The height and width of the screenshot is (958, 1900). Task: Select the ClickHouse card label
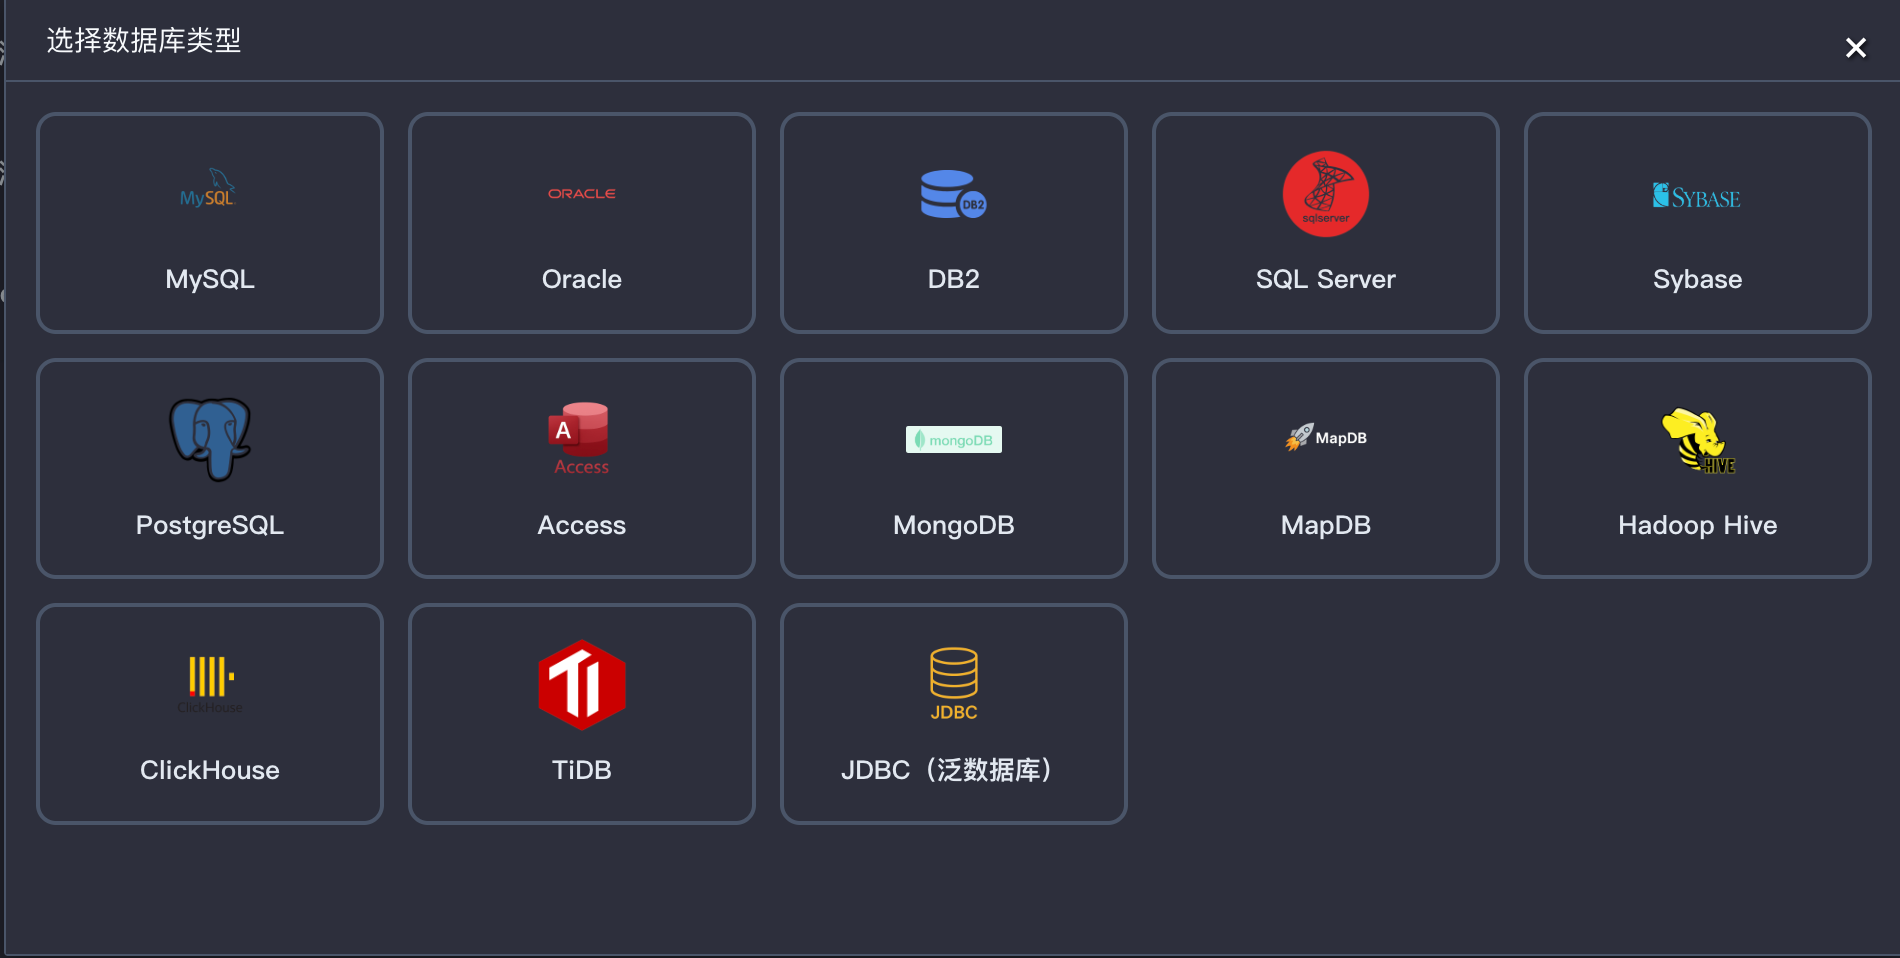[x=210, y=770]
